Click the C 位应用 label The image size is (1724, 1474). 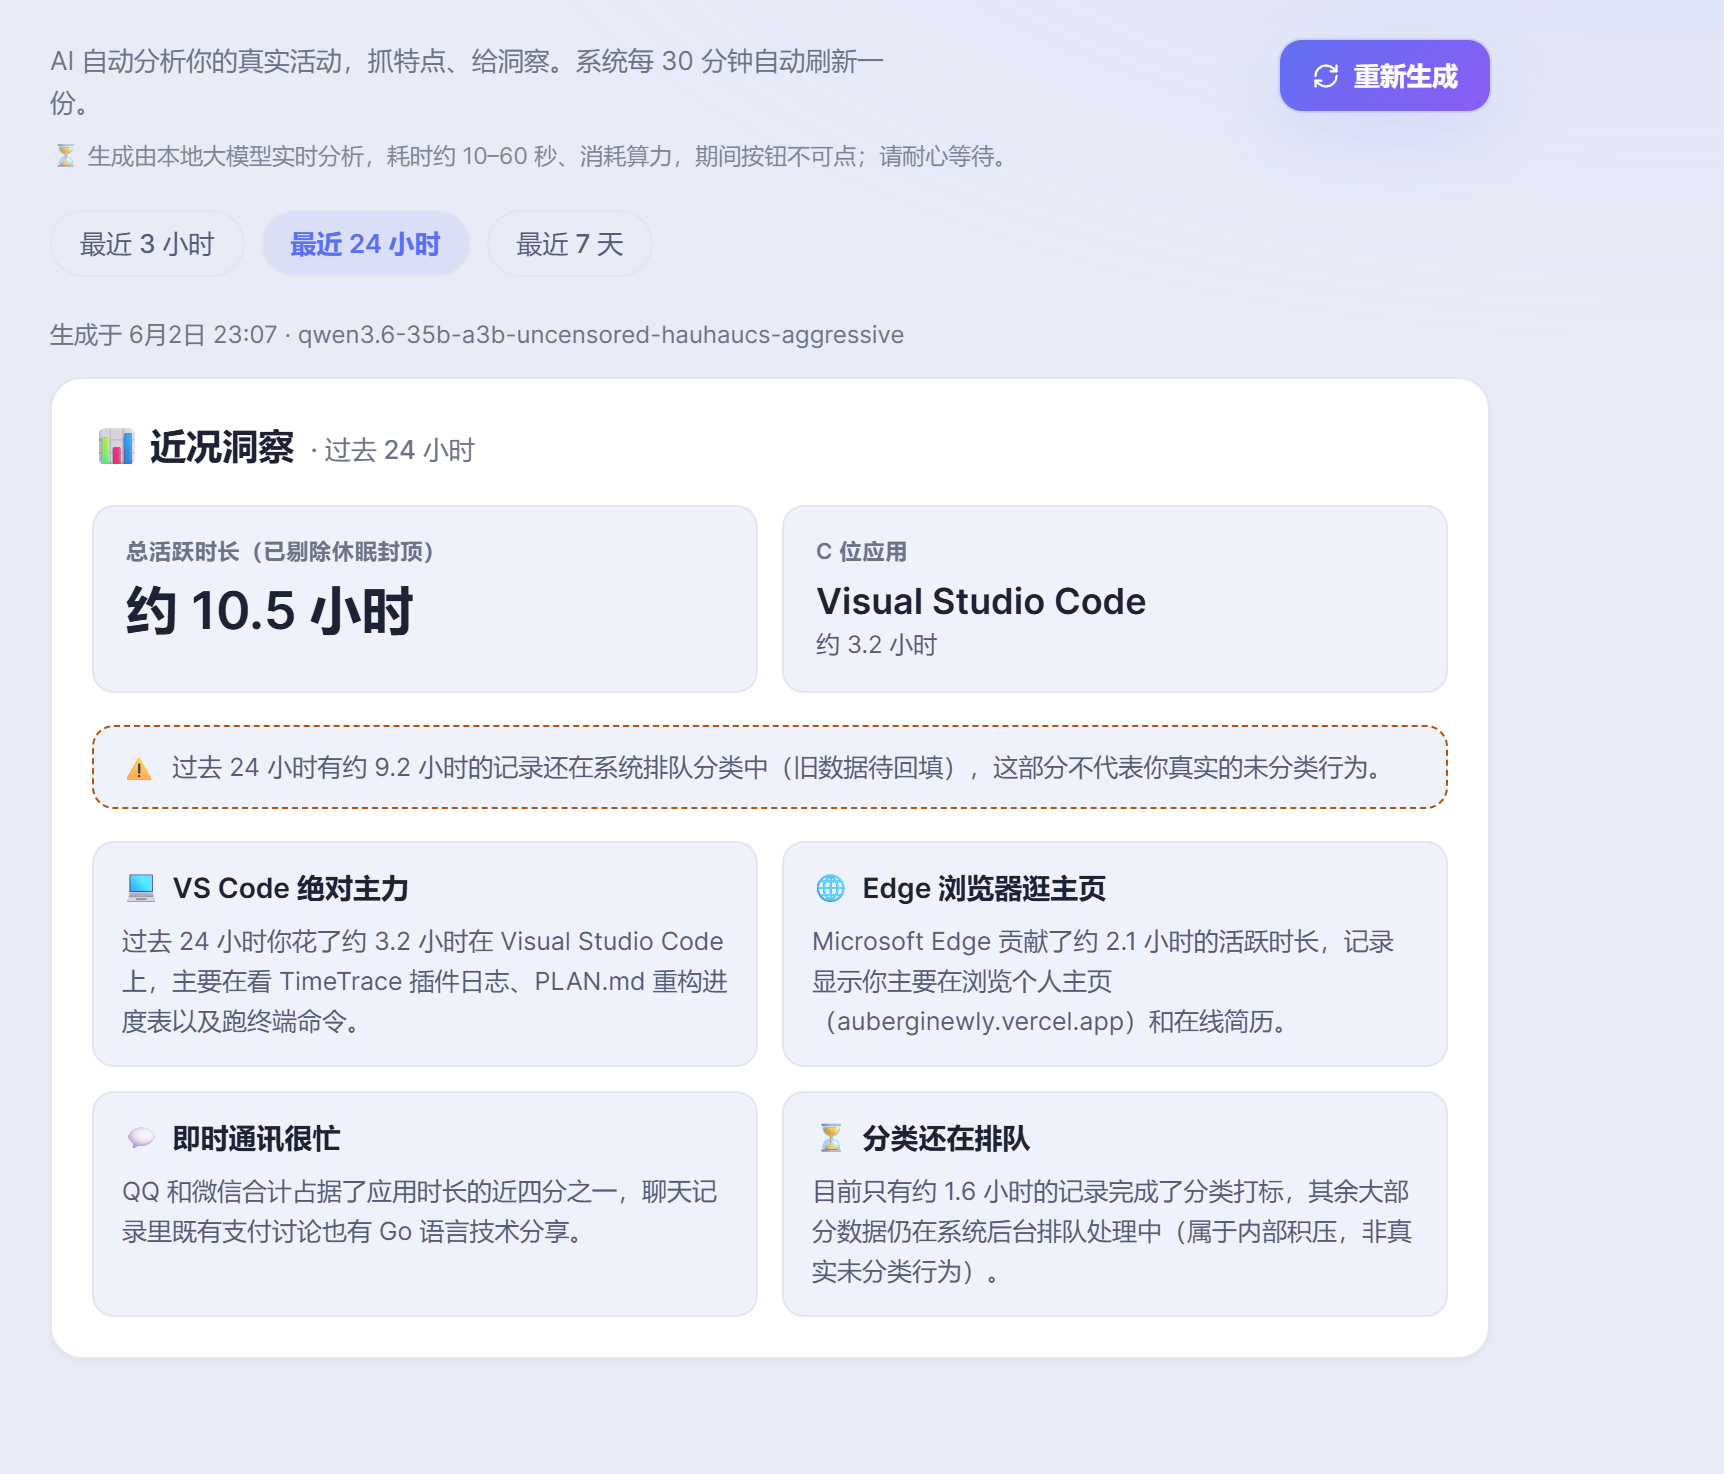click(x=861, y=552)
